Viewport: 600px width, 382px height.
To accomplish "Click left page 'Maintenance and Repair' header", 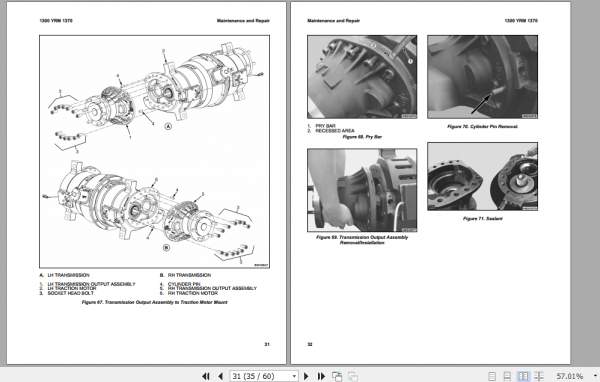I will pos(243,21).
